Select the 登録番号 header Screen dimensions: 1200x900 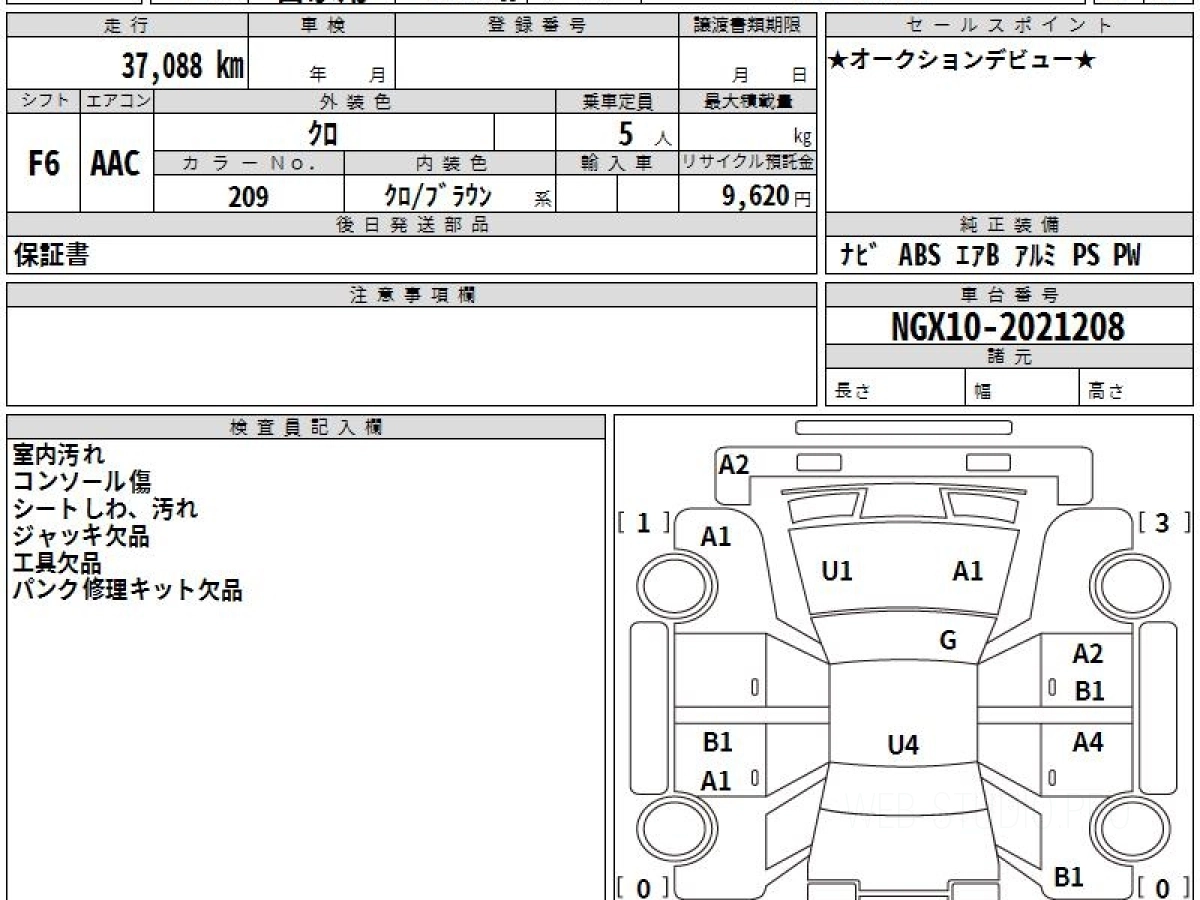(x=536, y=26)
